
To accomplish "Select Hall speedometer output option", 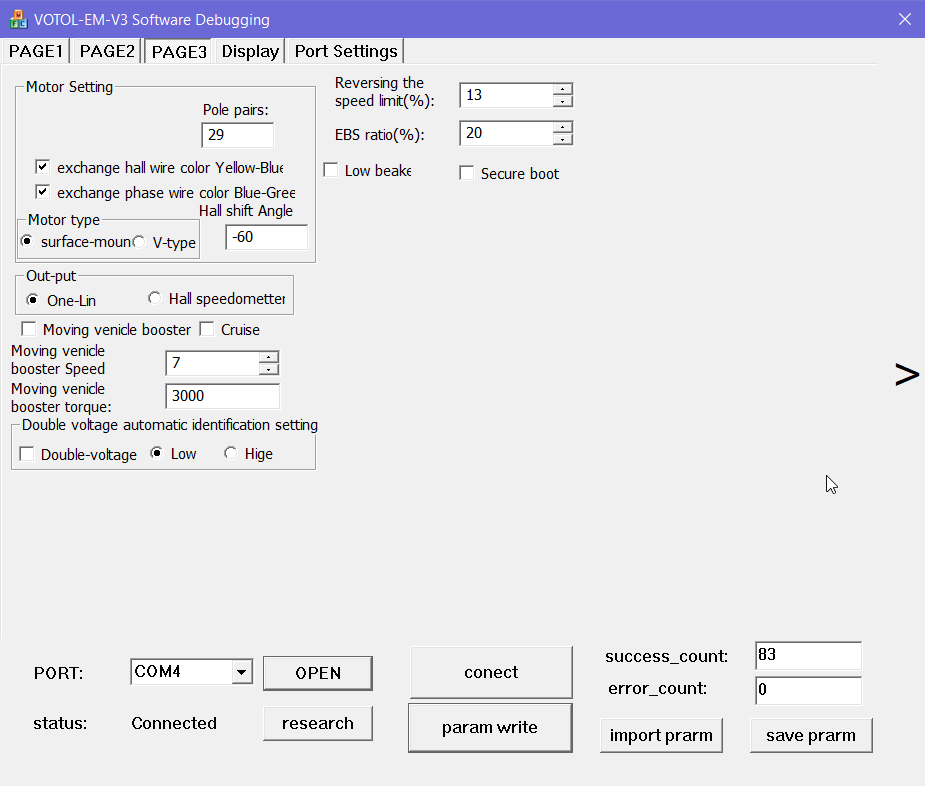I will tap(154, 298).
